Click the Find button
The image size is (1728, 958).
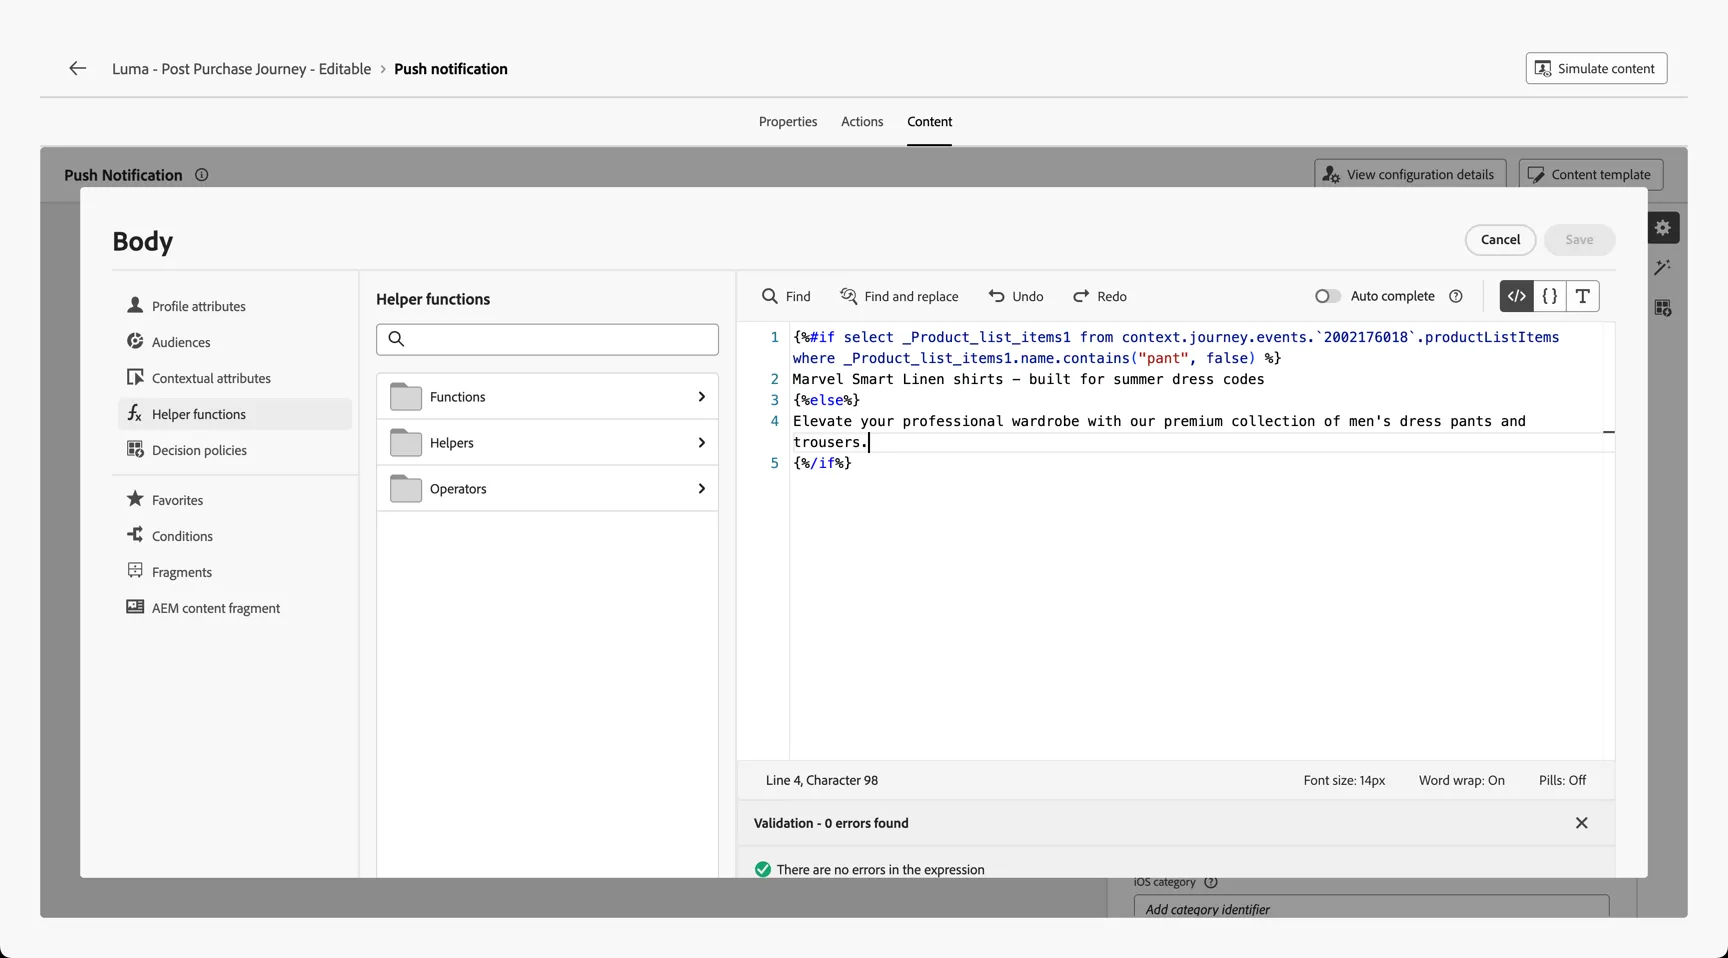786,296
